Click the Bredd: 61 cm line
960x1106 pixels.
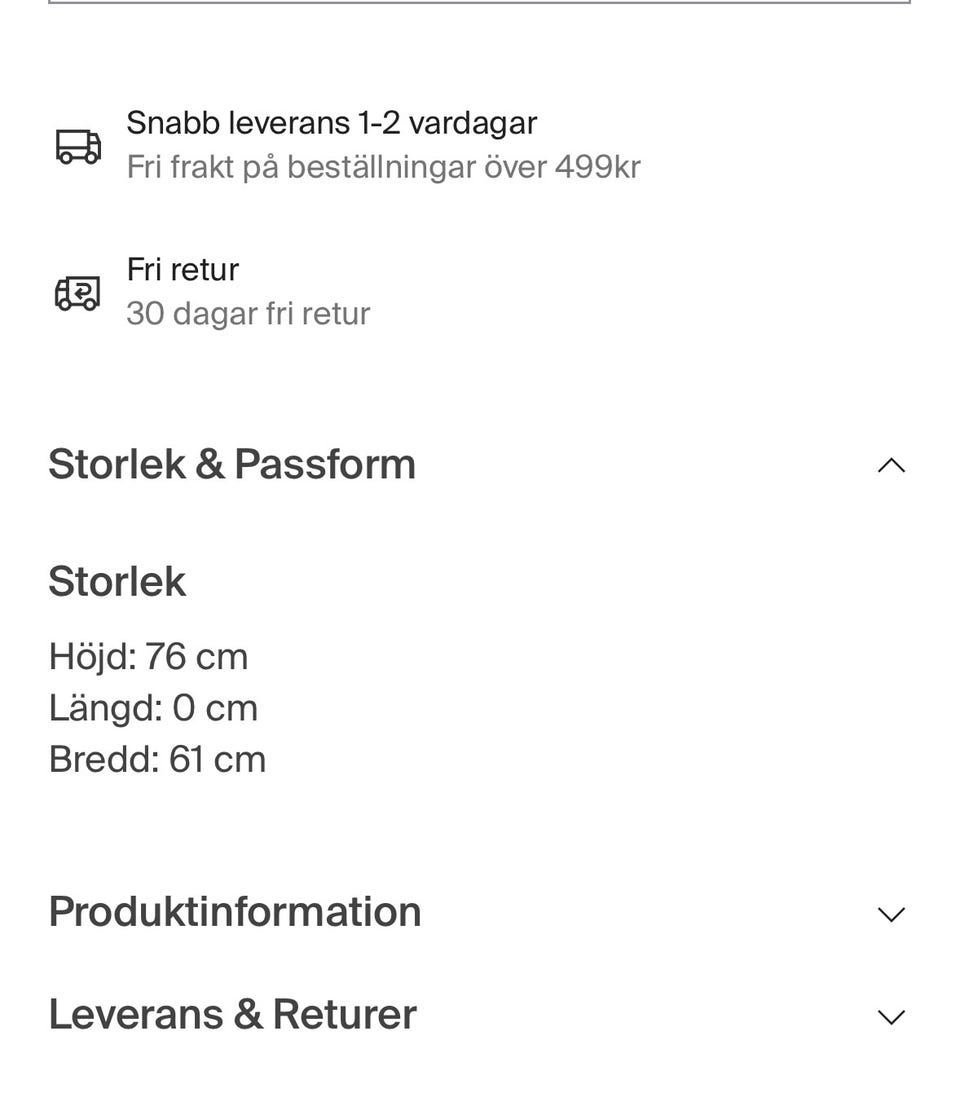pos(157,760)
